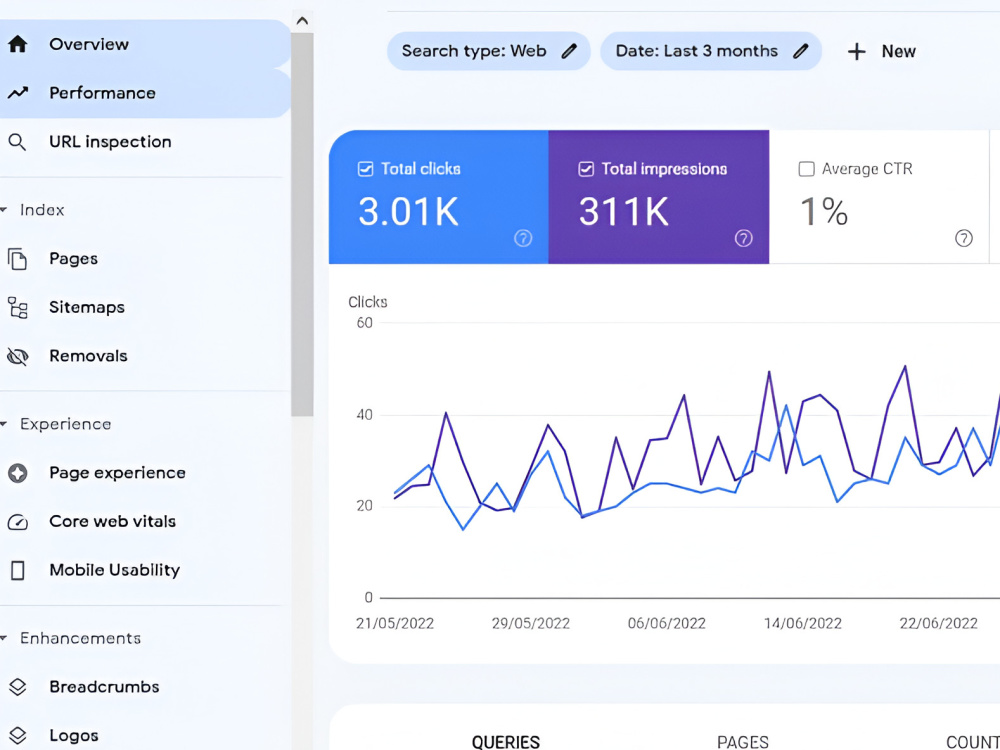Screen dimensions: 1000x750
Task: Open Logos enhancement report
Action: pos(145,735)
